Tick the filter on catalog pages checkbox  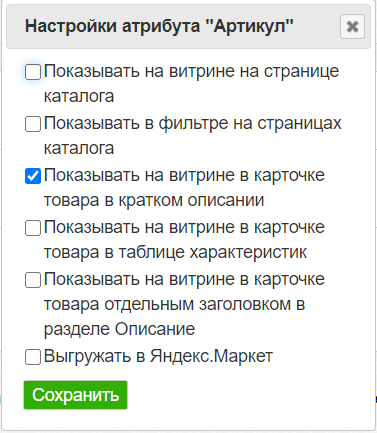point(33,124)
